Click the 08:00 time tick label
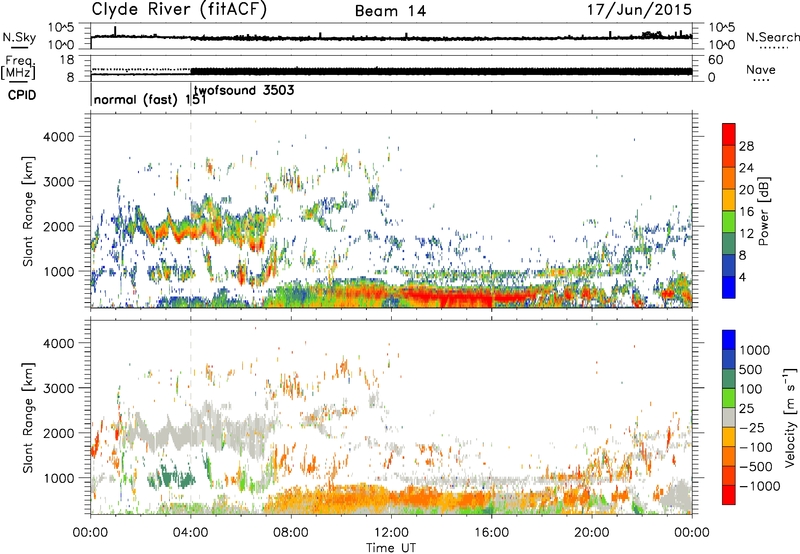Viewport: 800px width, 554px height. tap(291, 533)
